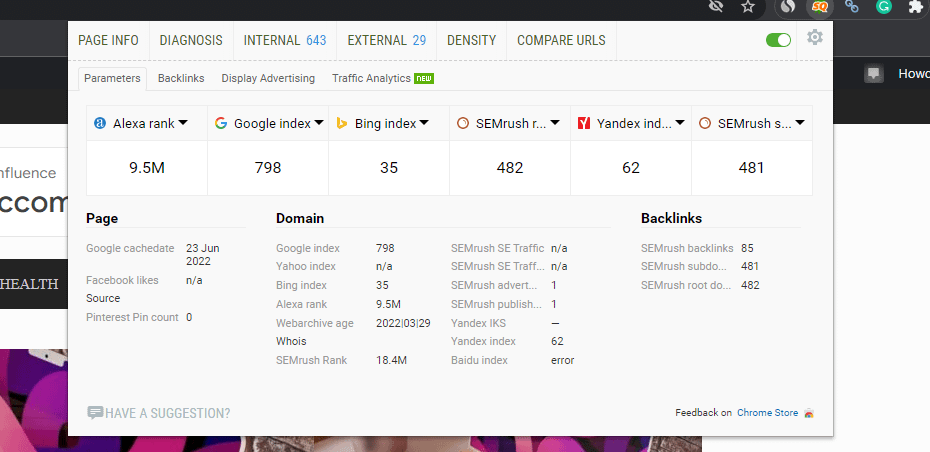The image size is (930, 452).
Task: Open the Bing index parameter dropdown
Action: 424,123
